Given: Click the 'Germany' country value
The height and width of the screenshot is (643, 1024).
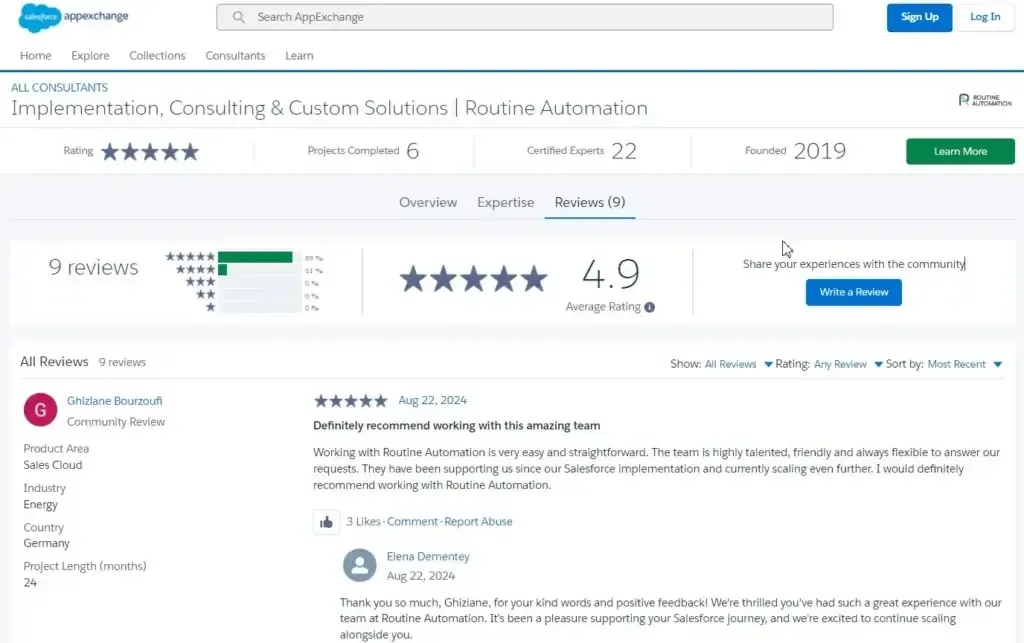Looking at the screenshot, I should (x=46, y=543).
